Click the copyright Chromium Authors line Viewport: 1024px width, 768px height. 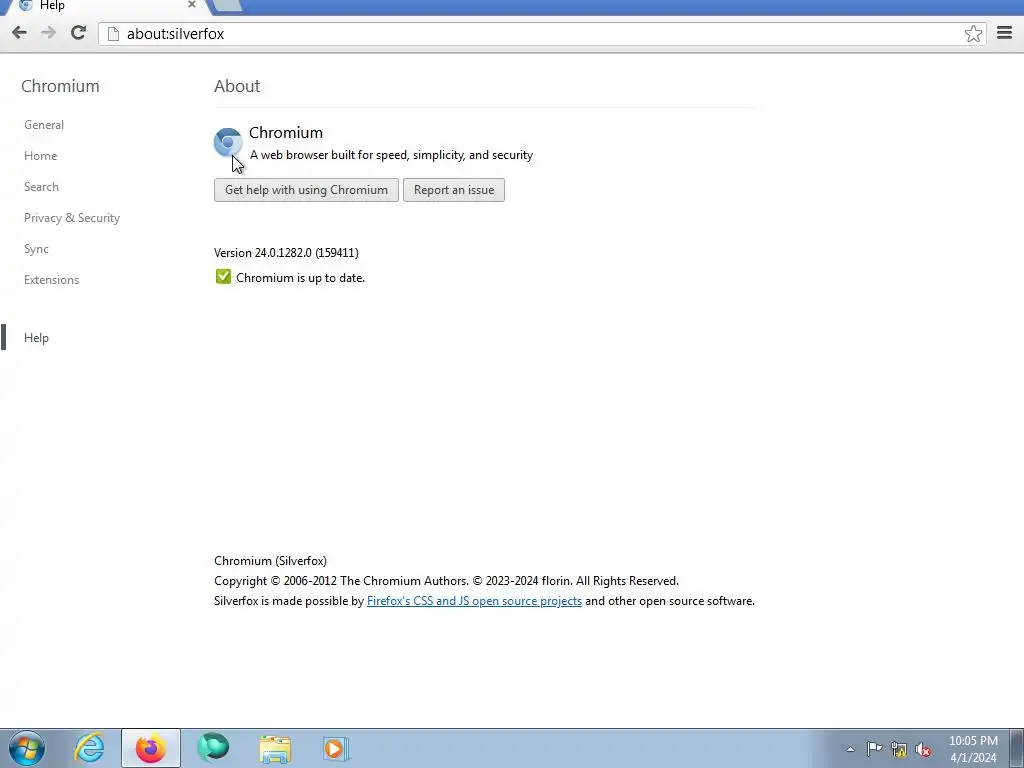pyautogui.click(x=446, y=581)
